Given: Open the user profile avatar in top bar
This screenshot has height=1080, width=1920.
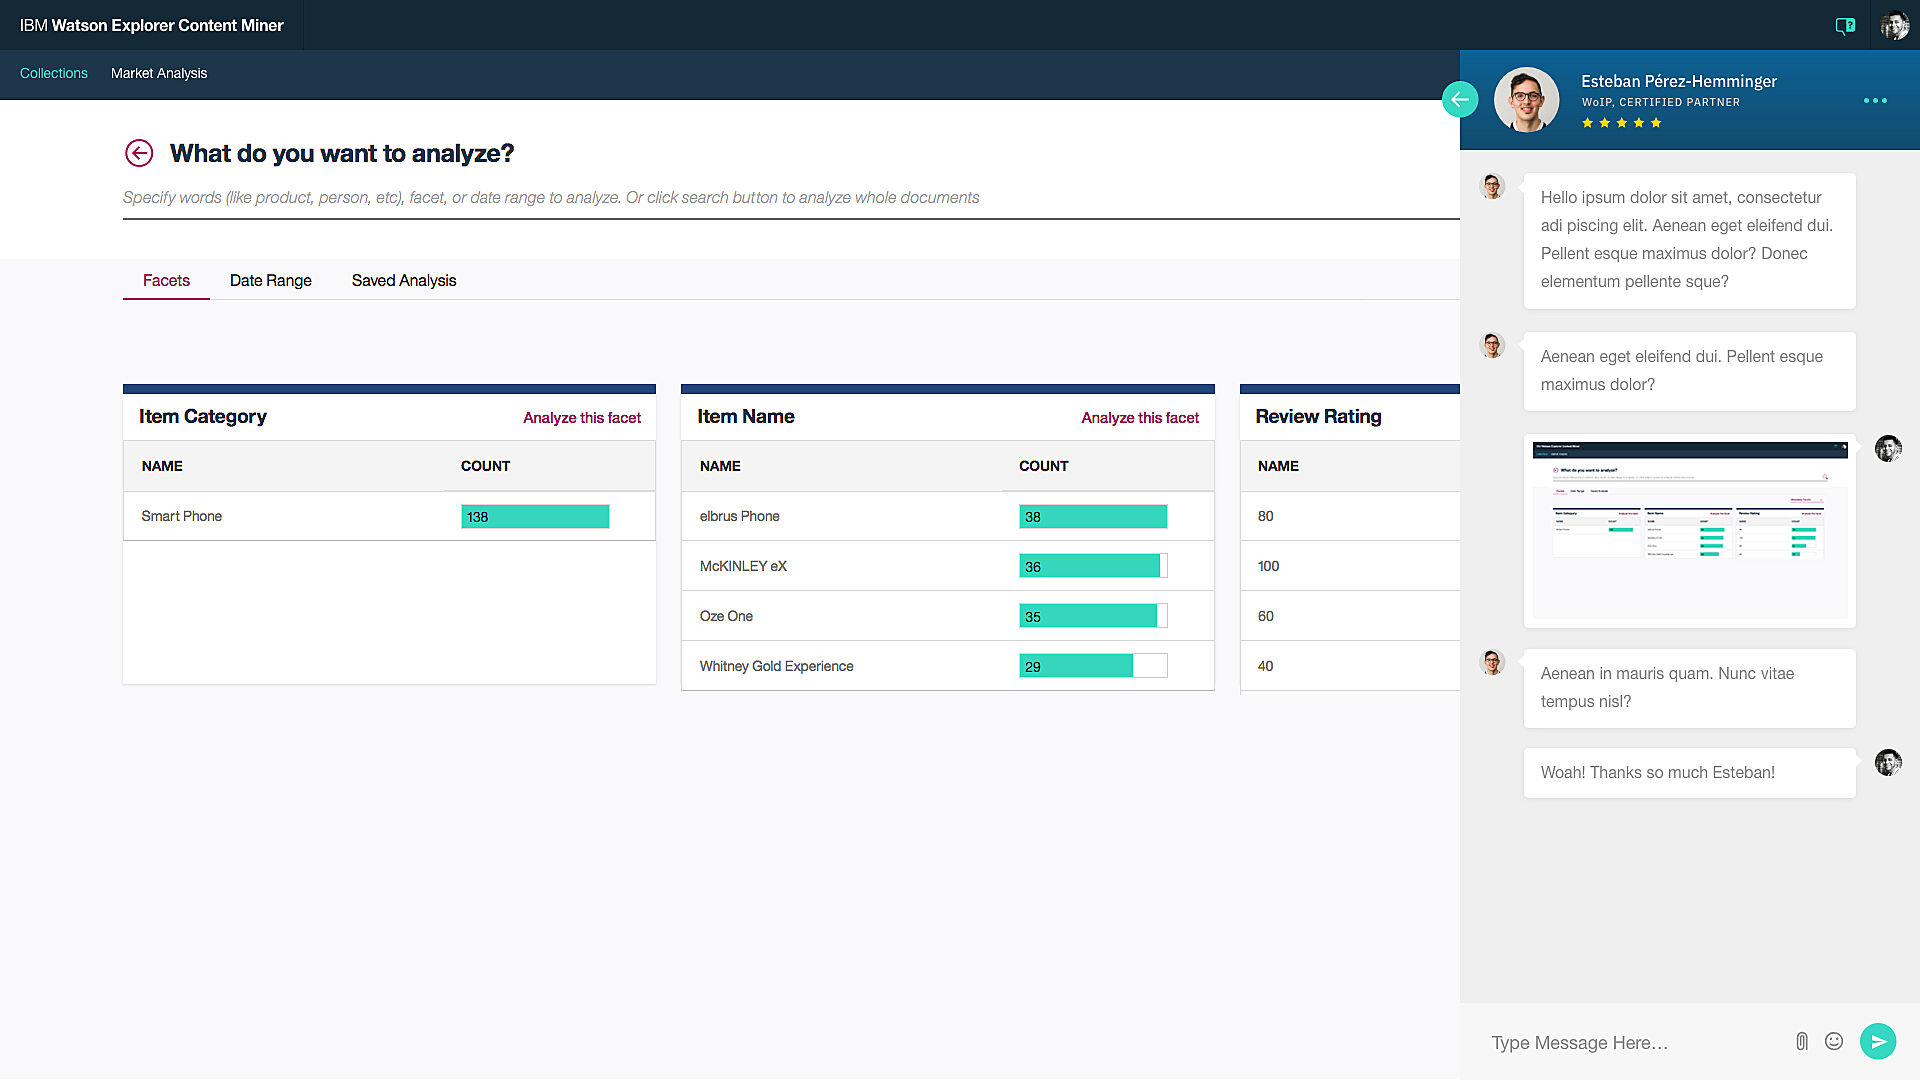Looking at the screenshot, I should point(1894,25).
